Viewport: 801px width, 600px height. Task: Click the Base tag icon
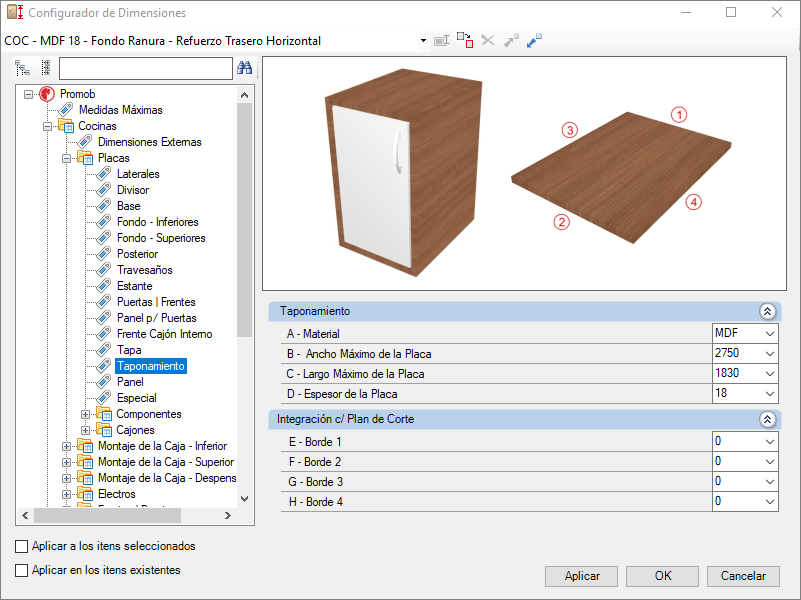coord(104,206)
